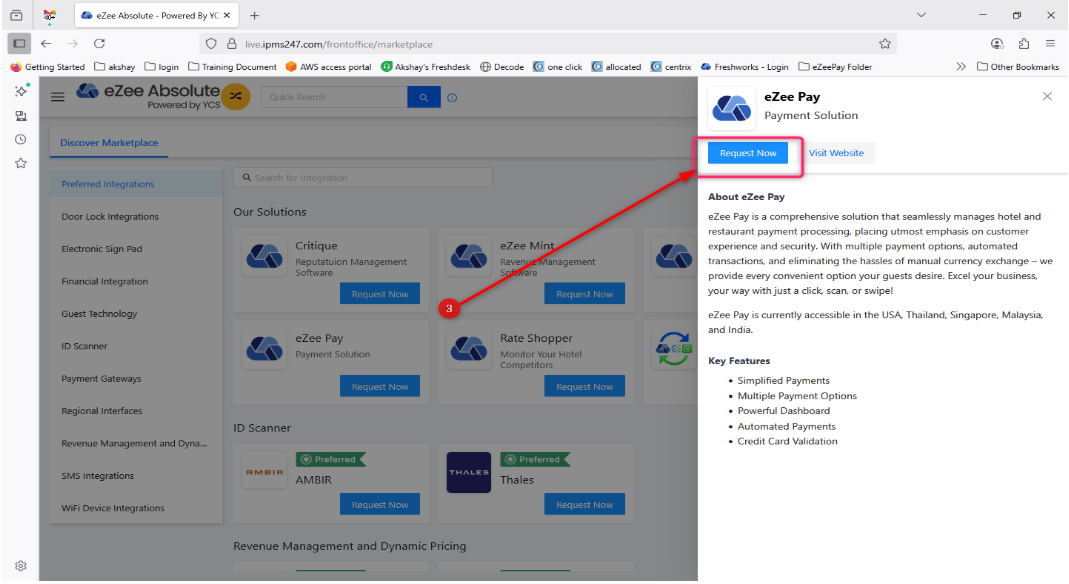Click the Rate Shopper product icon
Screen dimensions: 1069x584
pos(469,349)
